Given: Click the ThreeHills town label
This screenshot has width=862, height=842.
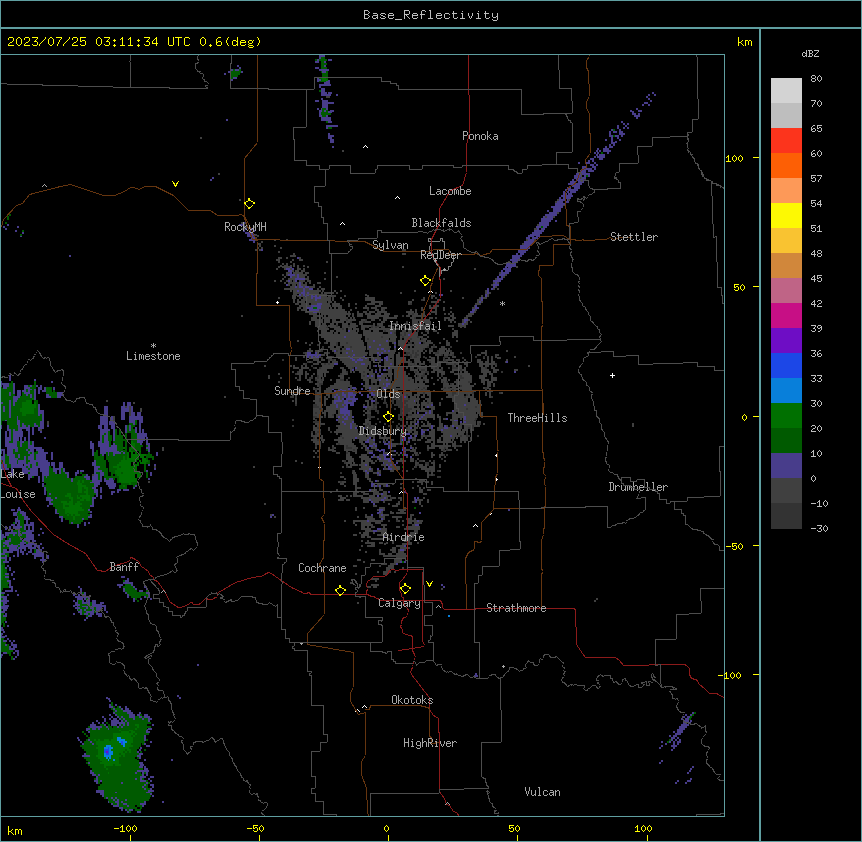Looking at the screenshot, I should pos(537,418).
